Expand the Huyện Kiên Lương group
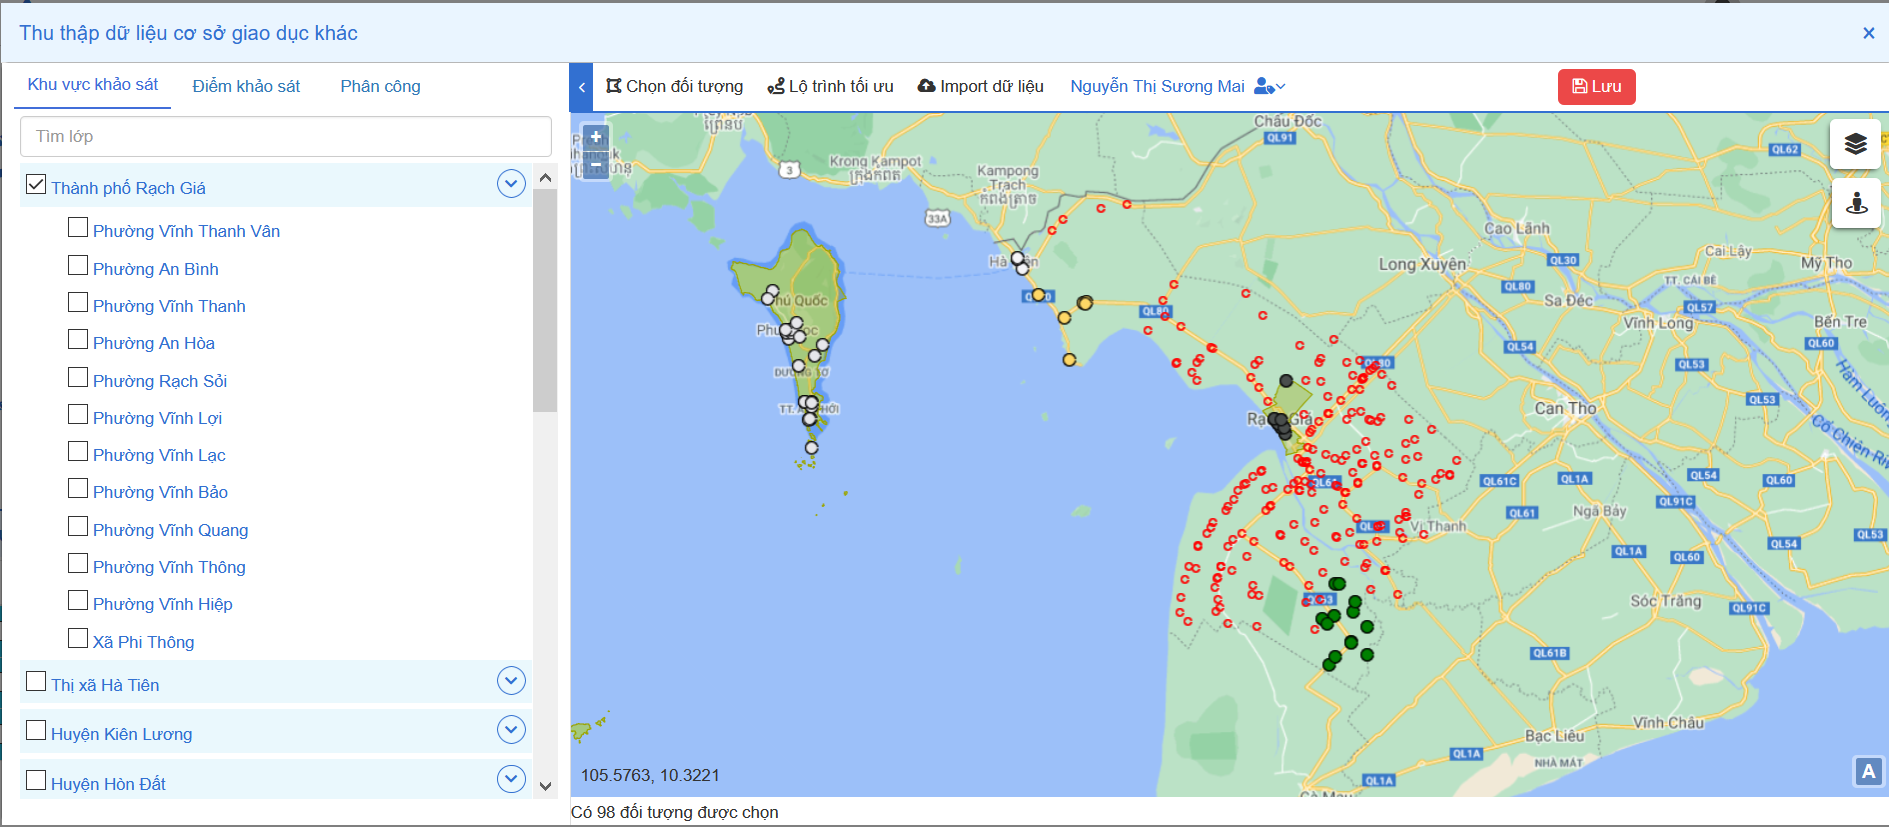The width and height of the screenshot is (1889, 827). click(x=511, y=730)
